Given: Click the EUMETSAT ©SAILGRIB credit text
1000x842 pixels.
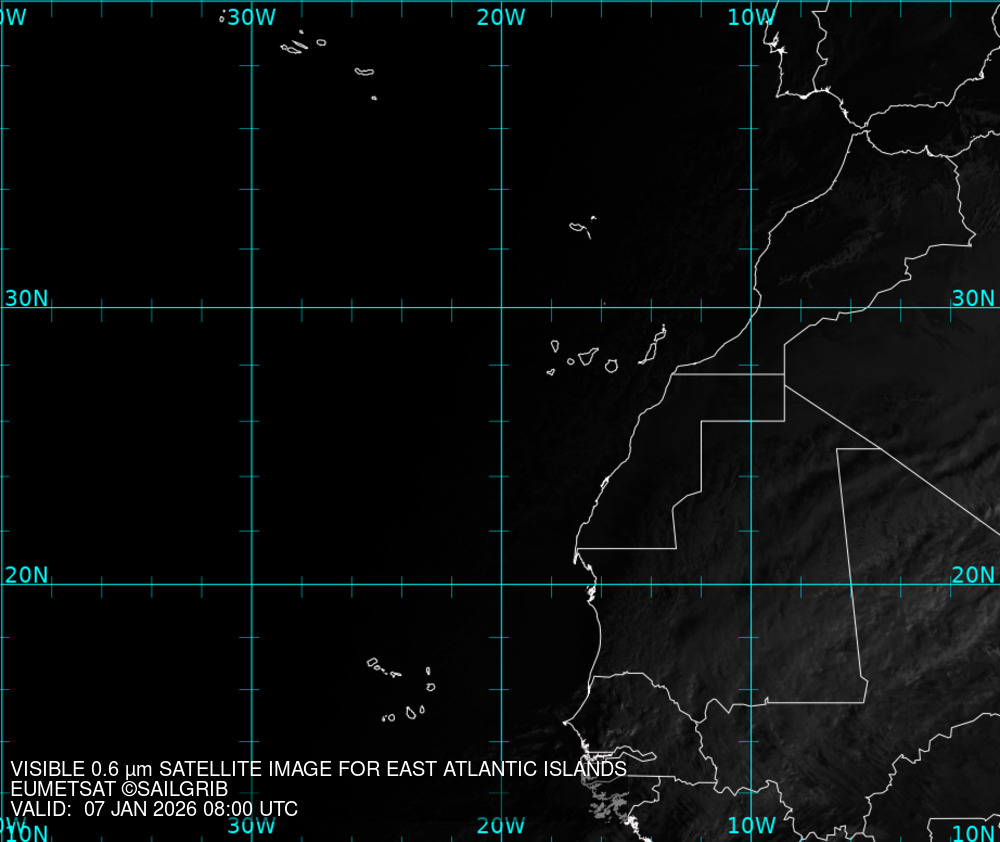Looking at the screenshot, I should pos(119,789).
